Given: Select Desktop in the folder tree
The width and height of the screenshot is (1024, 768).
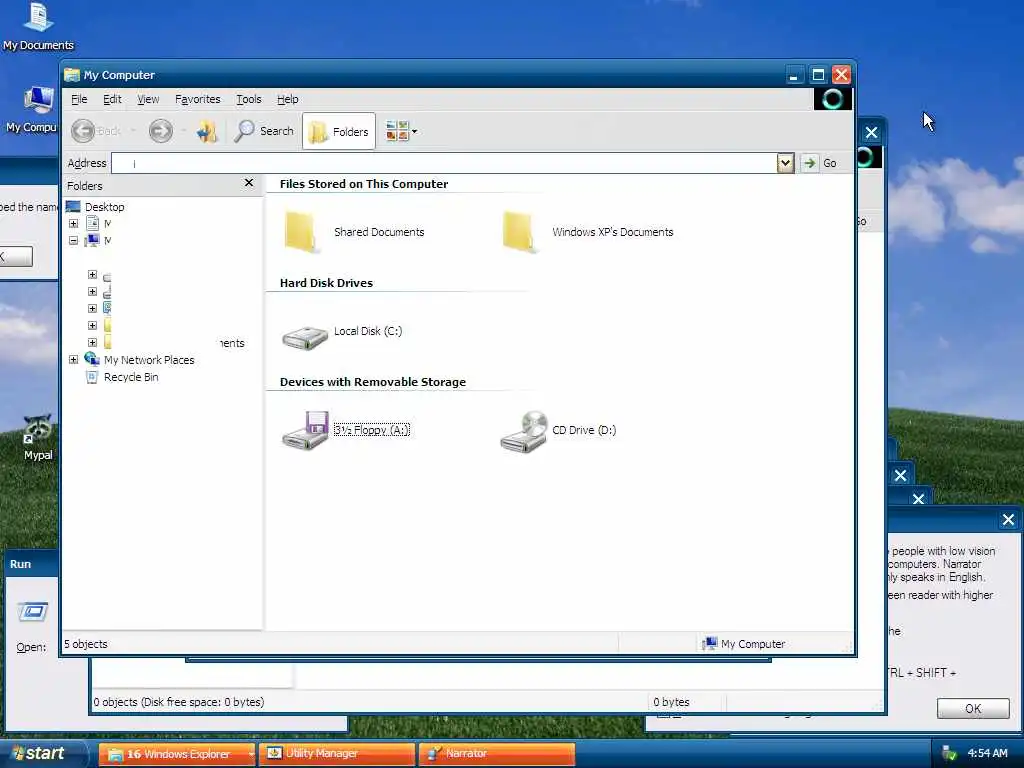Looking at the screenshot, I should pyautogui.click(x=104, y=207).
